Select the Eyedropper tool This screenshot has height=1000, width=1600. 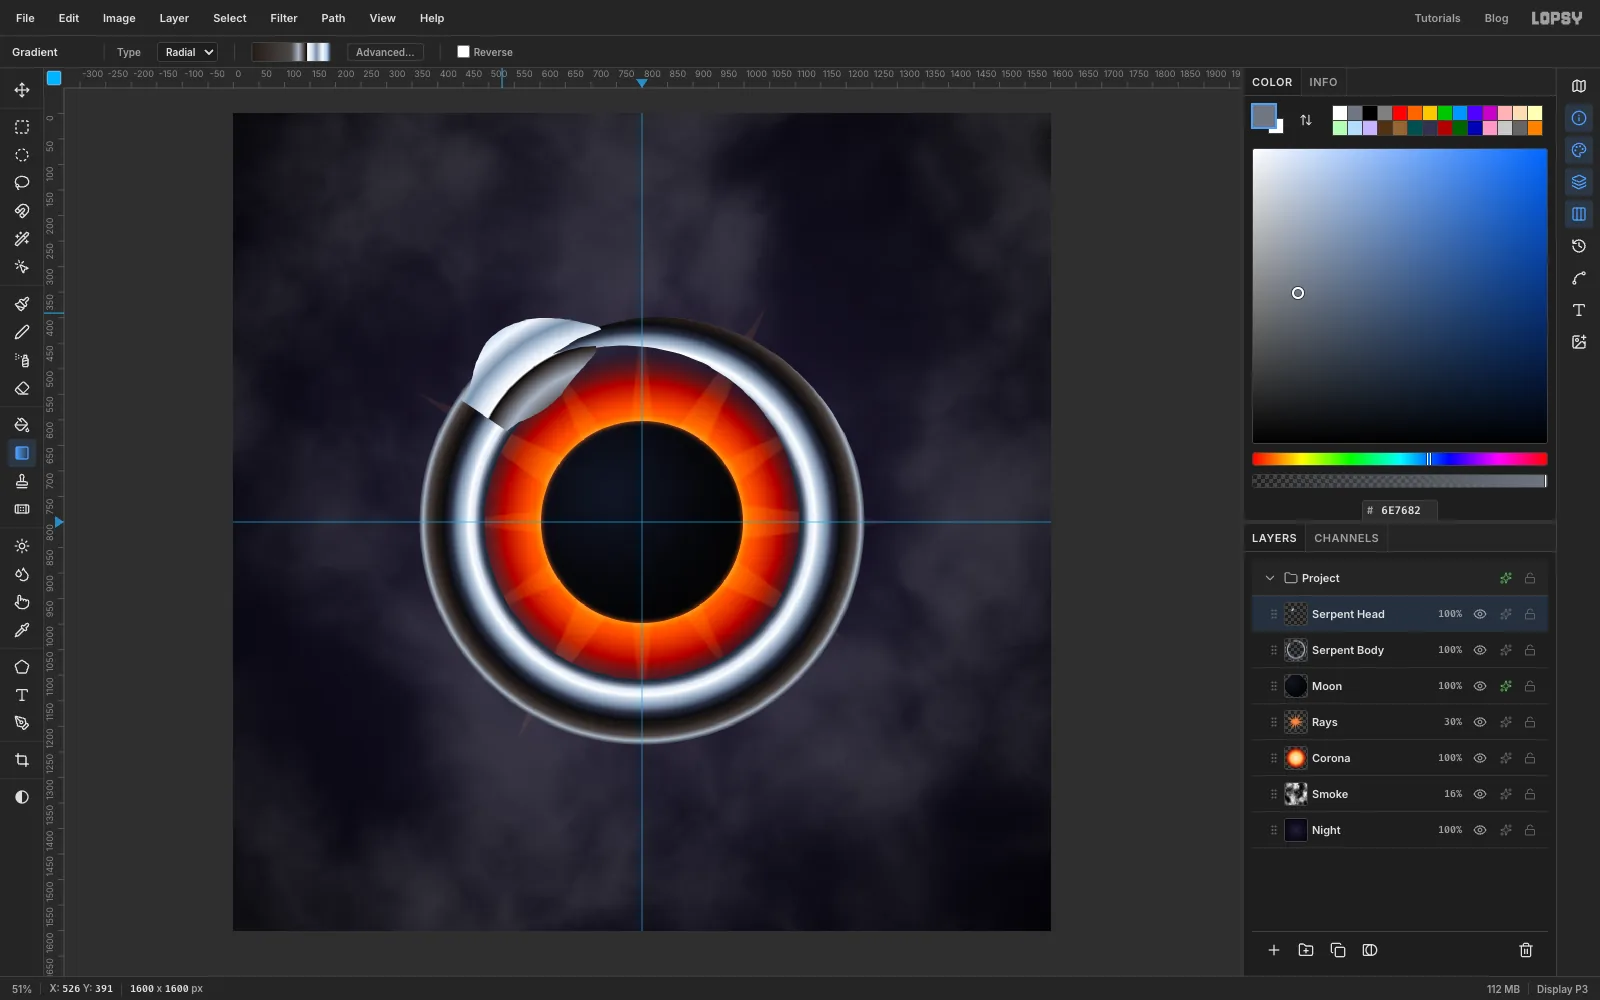tap(22, 630)
